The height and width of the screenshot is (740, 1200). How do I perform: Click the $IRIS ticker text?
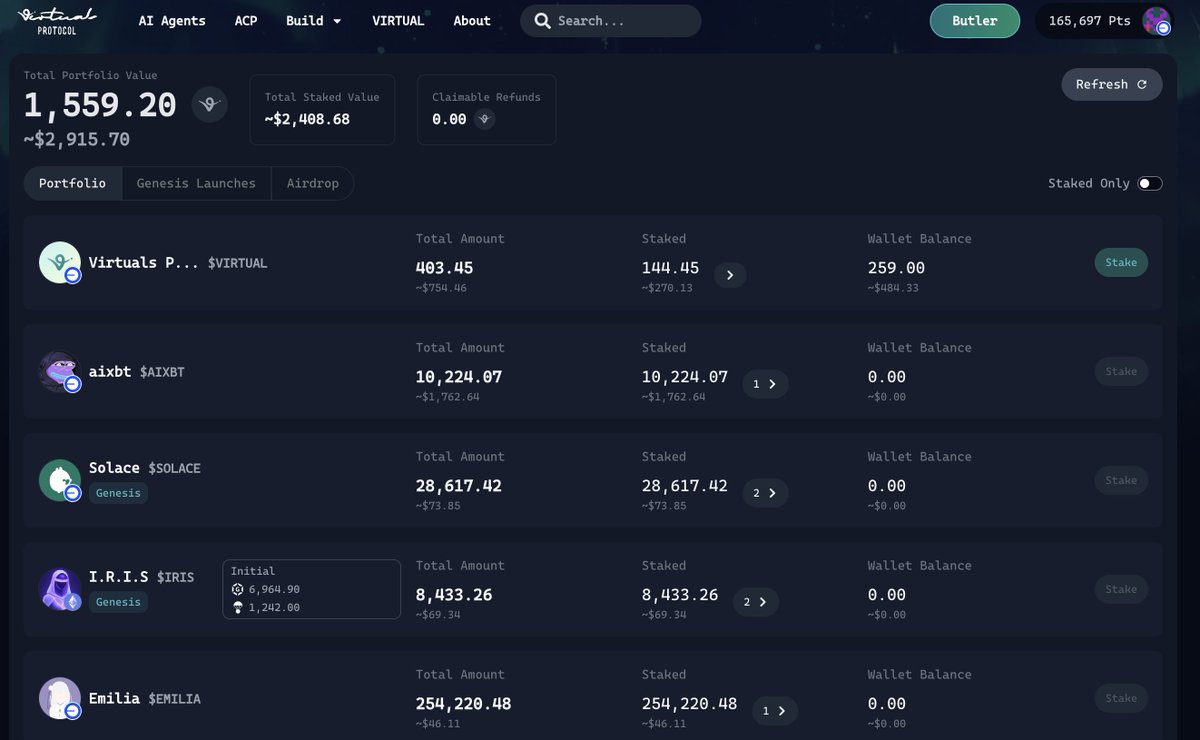pyautogui.click(x=175, y=577)
